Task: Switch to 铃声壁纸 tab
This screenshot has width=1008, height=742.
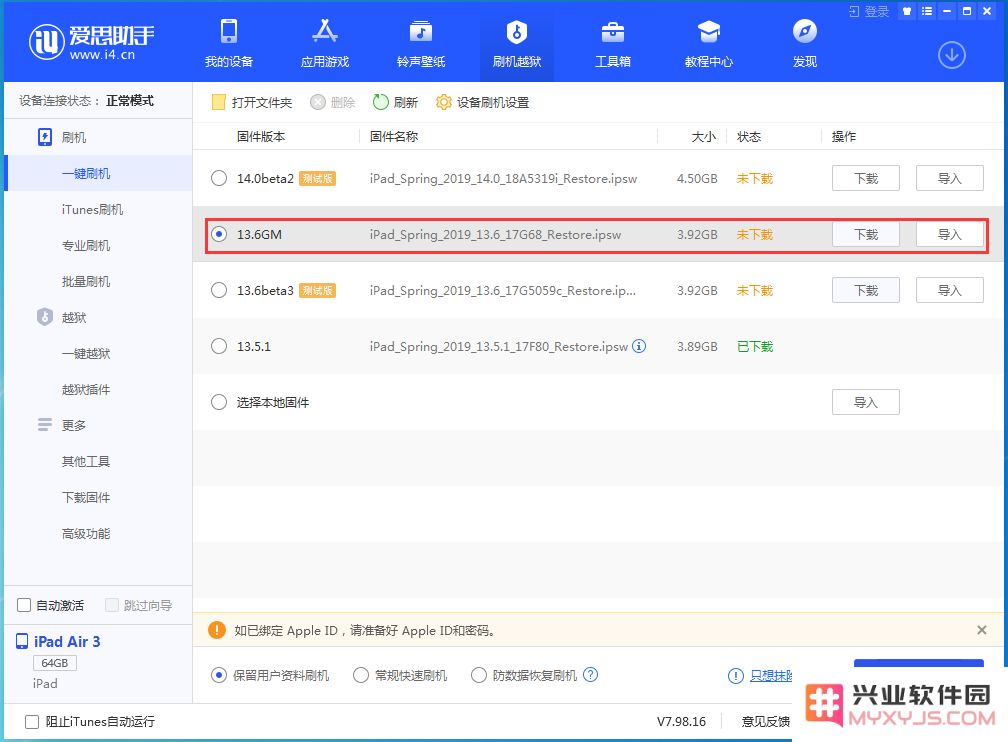Action: pyautogui.click(x=421, y=43)
